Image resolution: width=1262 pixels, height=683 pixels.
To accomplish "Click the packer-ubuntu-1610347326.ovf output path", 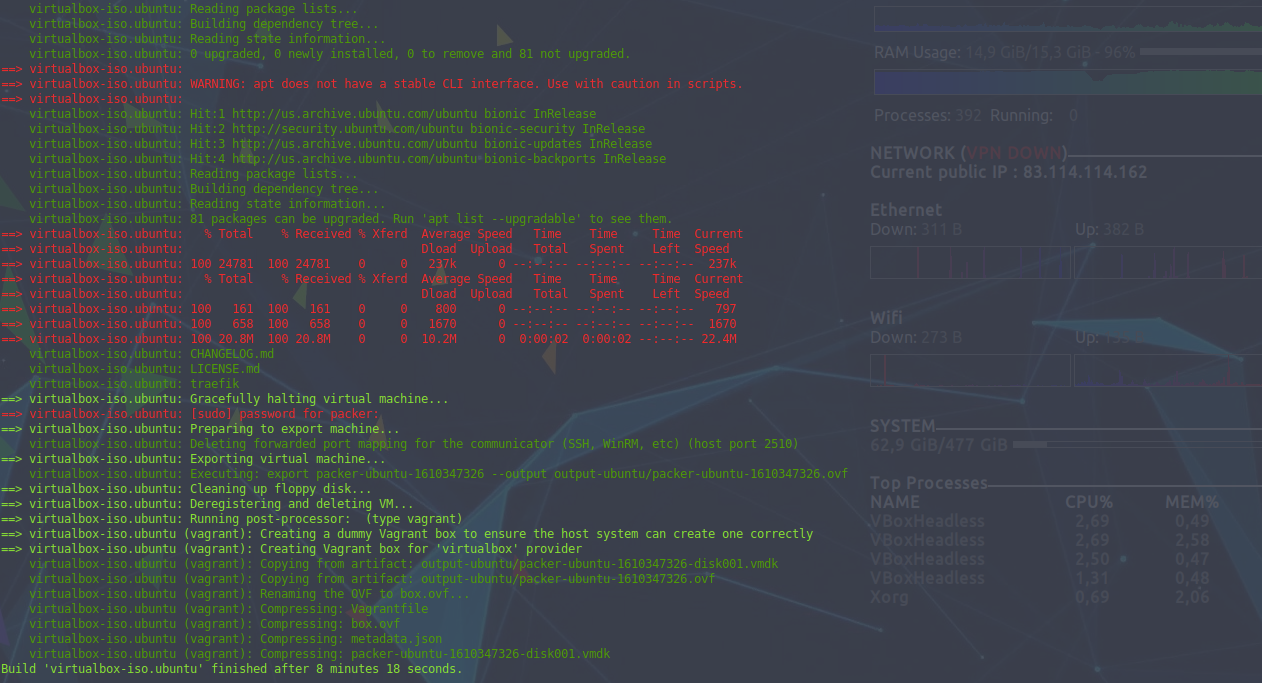I will click(x=701, y=474).
